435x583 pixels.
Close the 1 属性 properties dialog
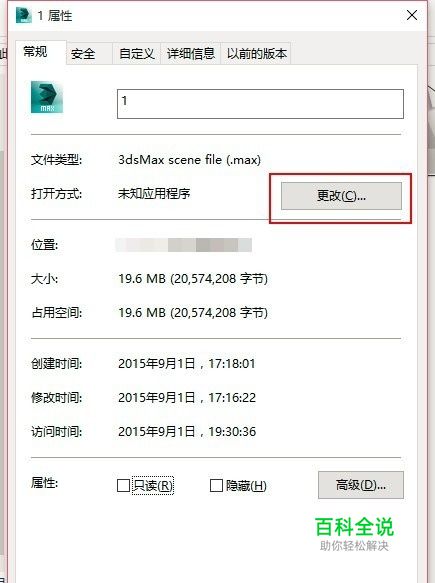pos(412,15)
